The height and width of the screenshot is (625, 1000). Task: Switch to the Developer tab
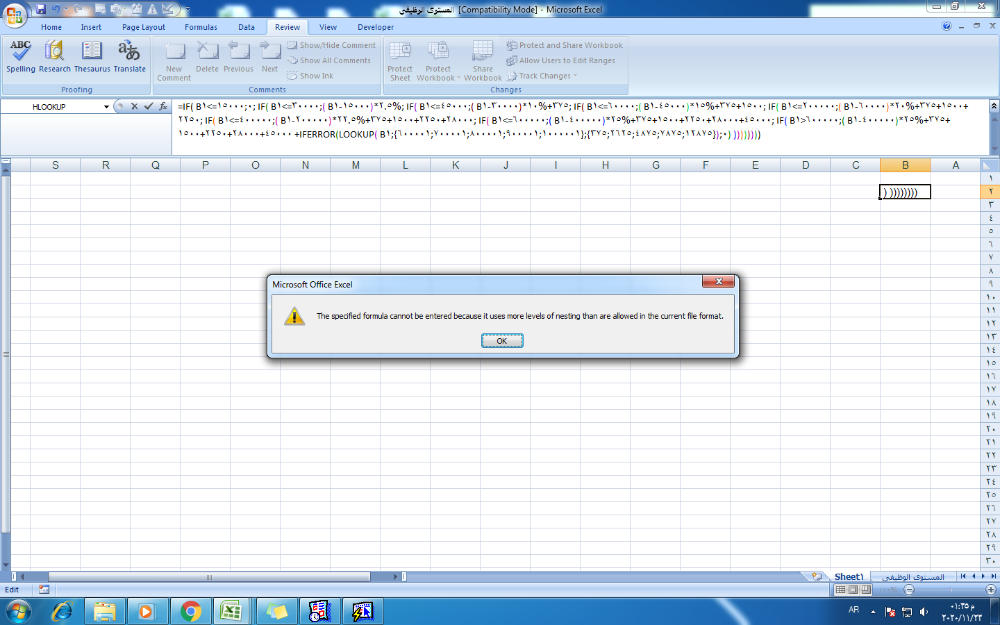coord(376,27)
